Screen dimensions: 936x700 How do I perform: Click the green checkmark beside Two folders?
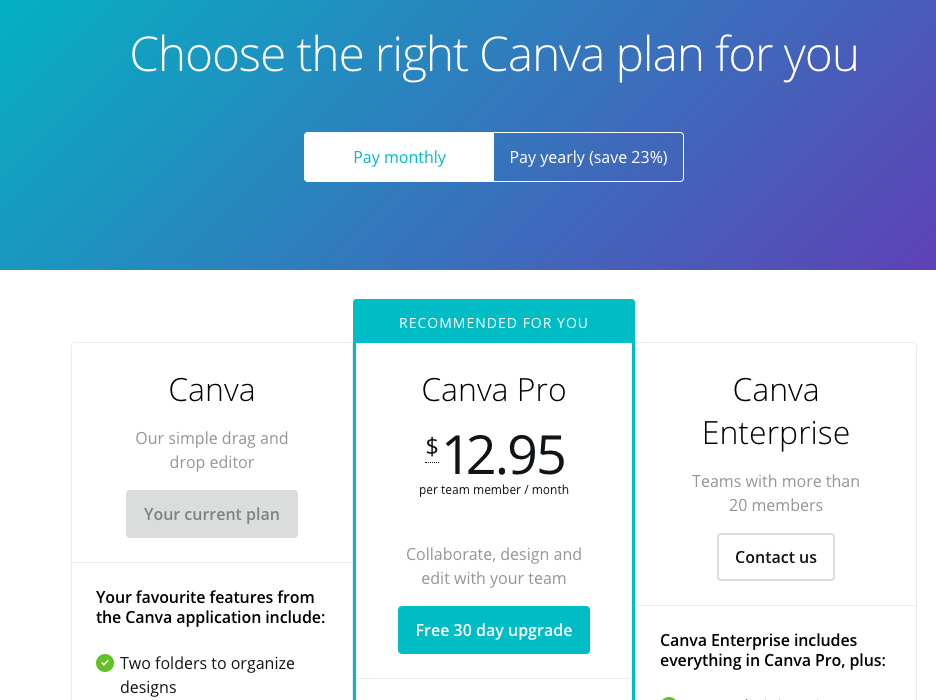pyautogui.click(x=104, y=663)
